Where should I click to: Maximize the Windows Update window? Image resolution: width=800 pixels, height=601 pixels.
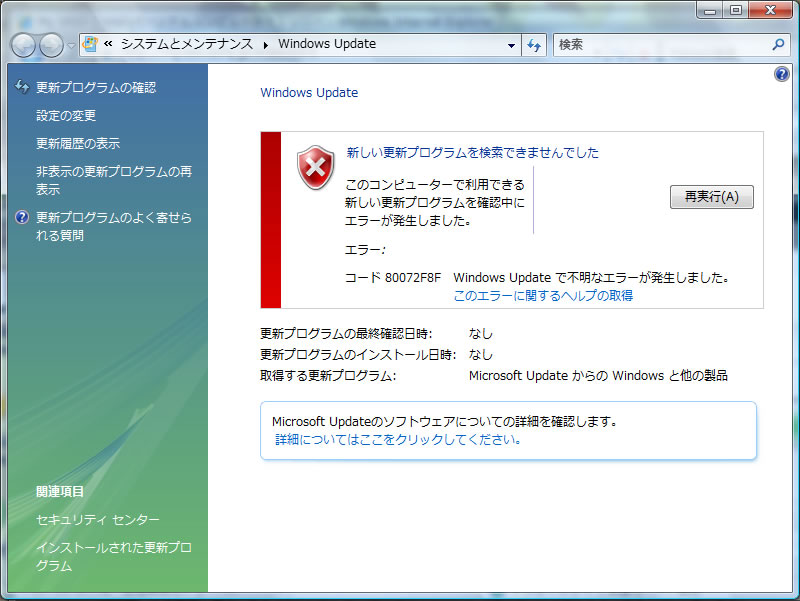click(735, 10)
